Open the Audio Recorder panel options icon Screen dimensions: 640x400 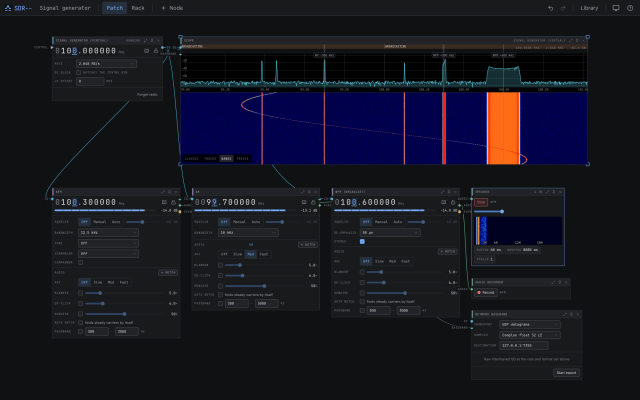tap(560, 282)
